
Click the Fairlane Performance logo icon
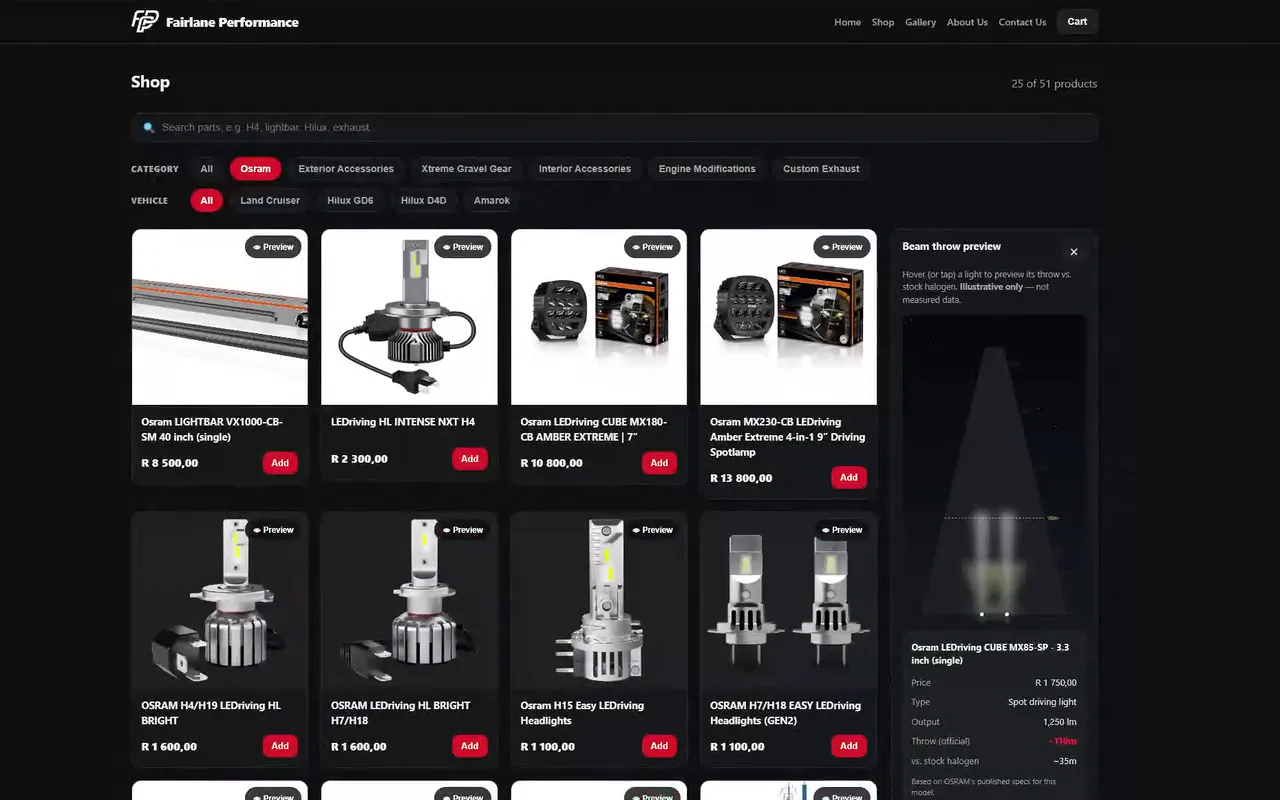pyautogui.click(x=145, y=21)
